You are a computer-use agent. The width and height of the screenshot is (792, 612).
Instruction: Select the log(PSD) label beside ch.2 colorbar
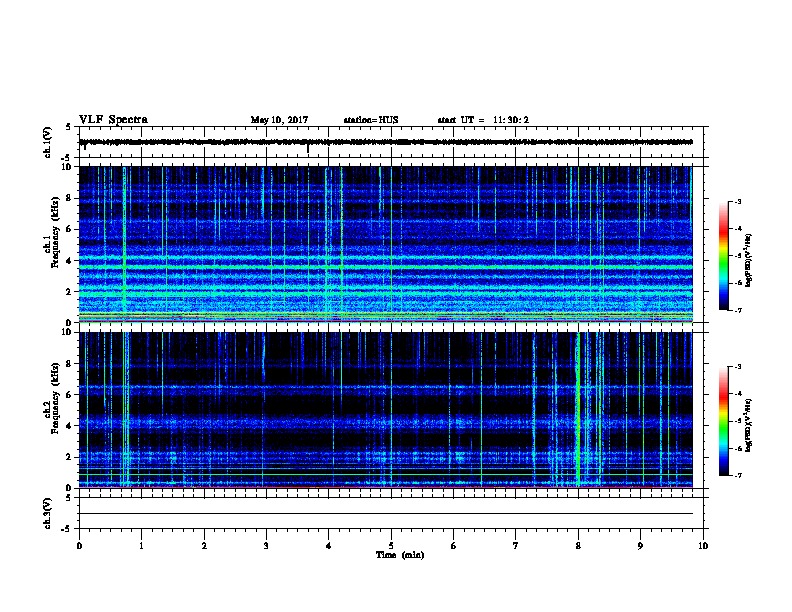tap(748, 425)
